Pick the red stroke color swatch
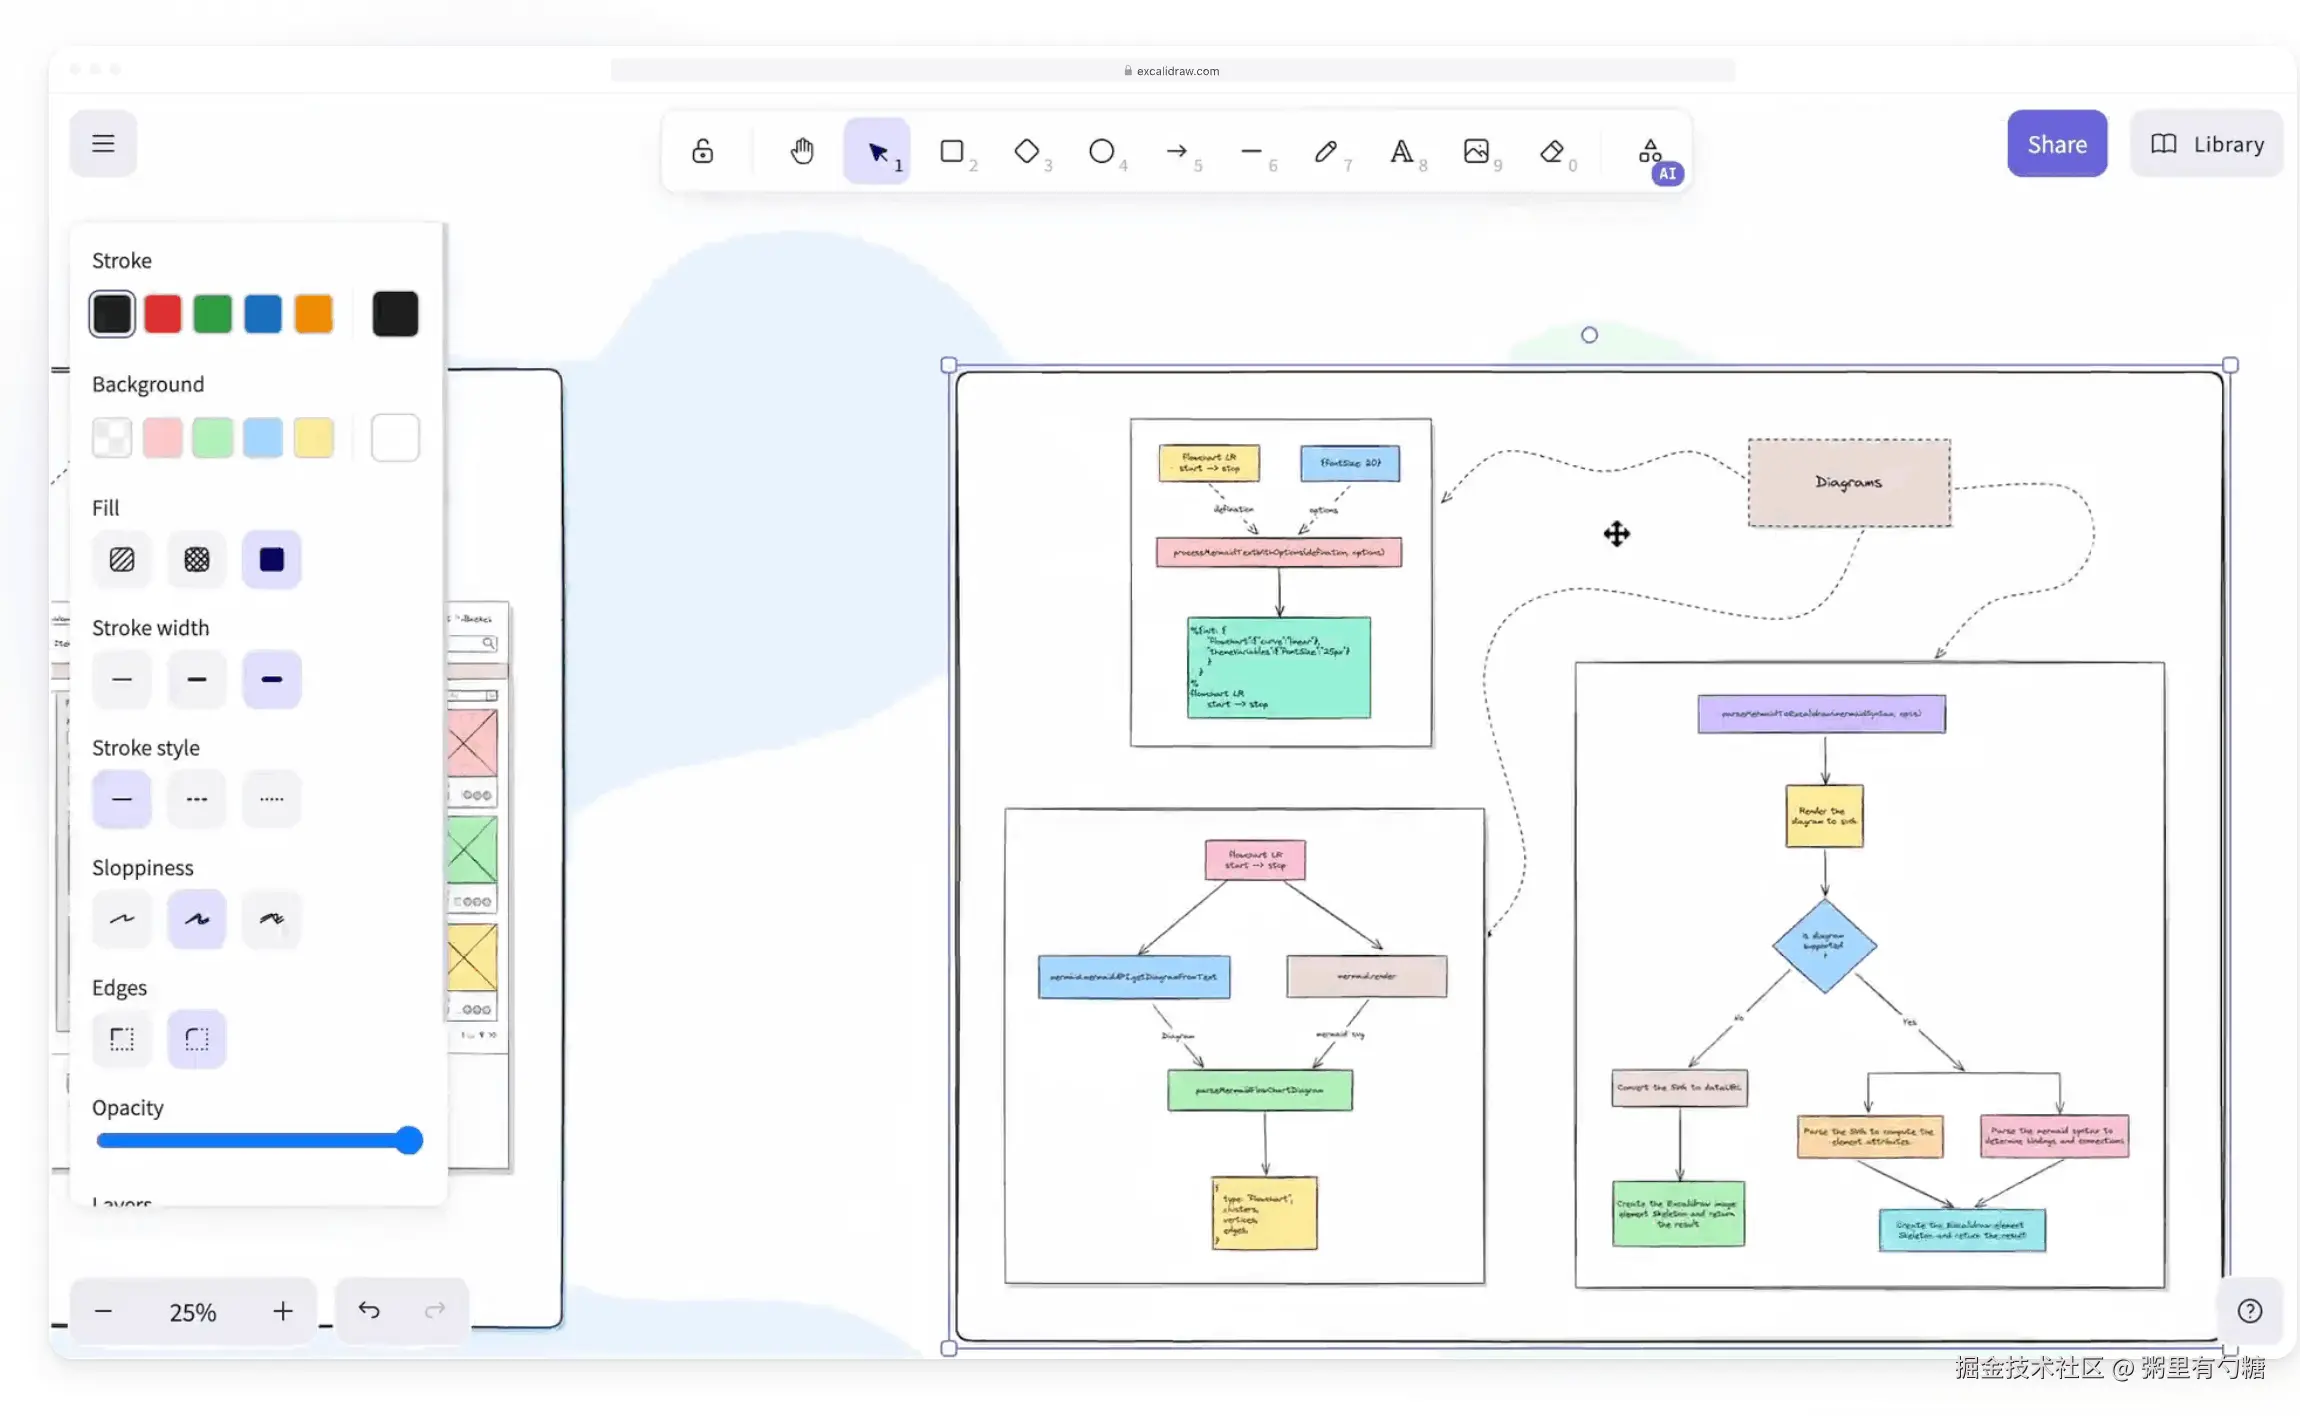 coord(163,314)
